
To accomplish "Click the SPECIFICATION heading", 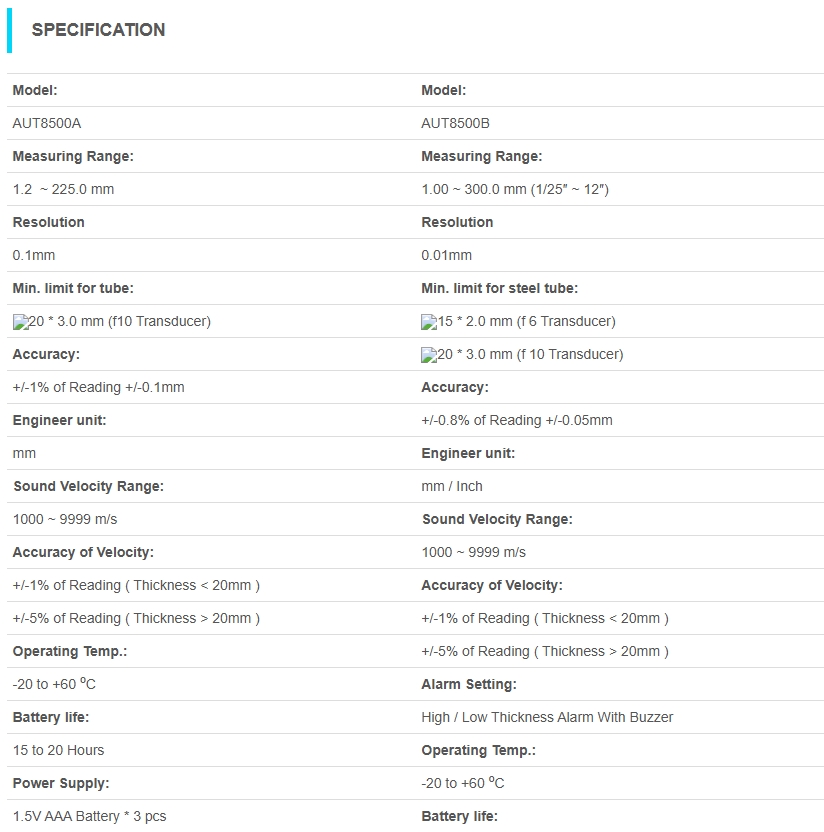I will coord(98,30).
